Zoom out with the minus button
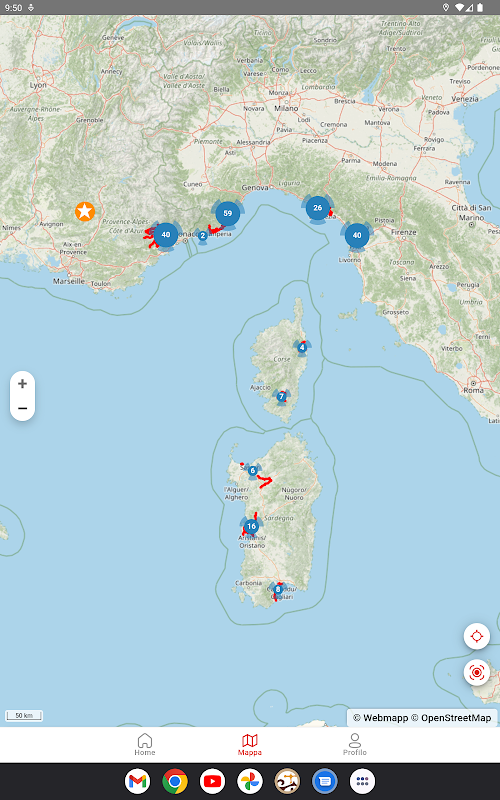 (x=22, y=408)
